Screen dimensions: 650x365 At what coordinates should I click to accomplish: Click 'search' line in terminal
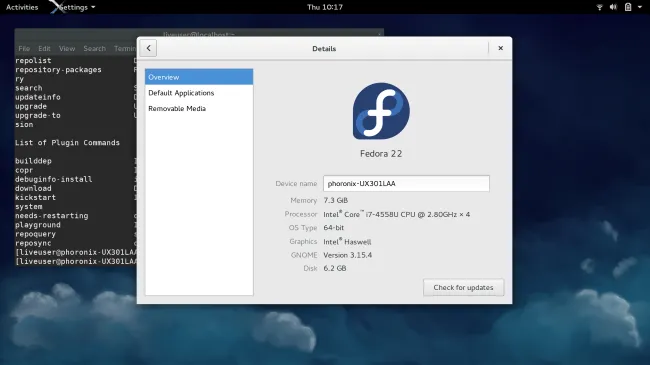pyautogui.click(x=29, y=88)
